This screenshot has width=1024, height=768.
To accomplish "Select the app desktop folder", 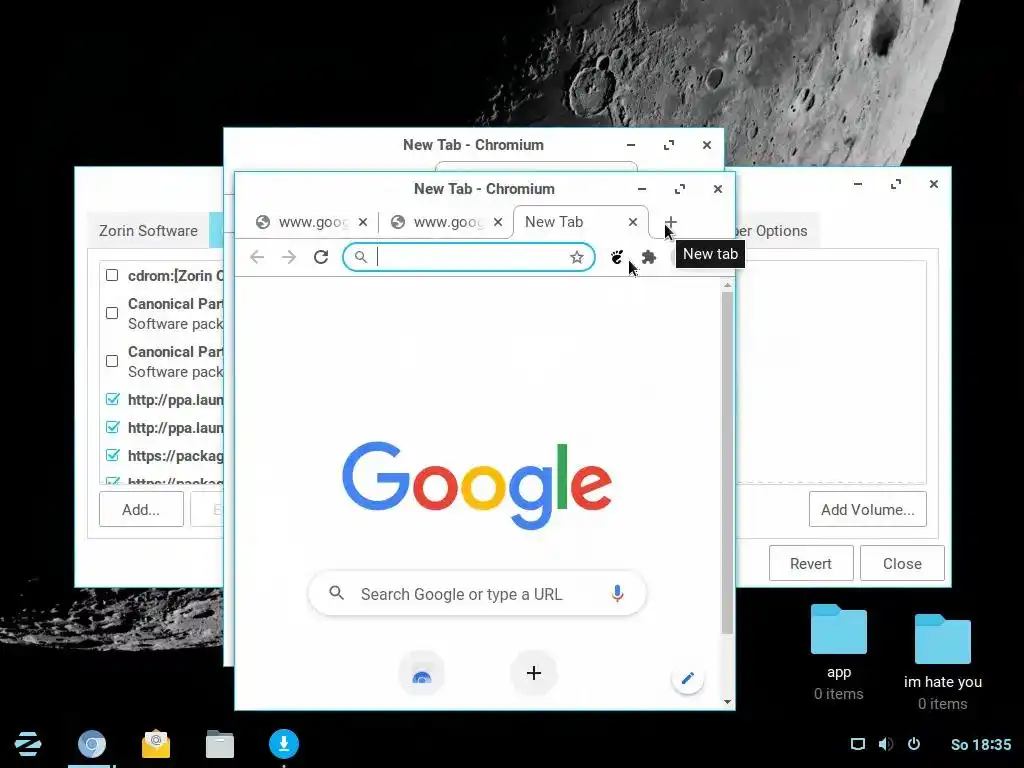I will pos(839,652).
